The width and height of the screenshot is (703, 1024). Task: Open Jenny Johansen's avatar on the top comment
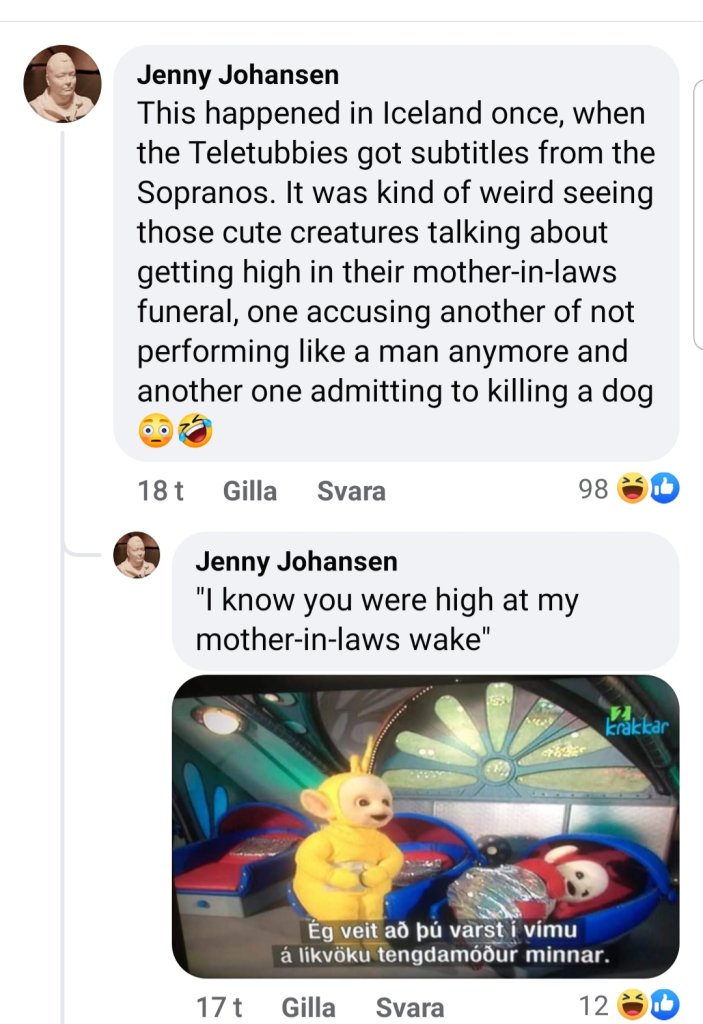62,83
